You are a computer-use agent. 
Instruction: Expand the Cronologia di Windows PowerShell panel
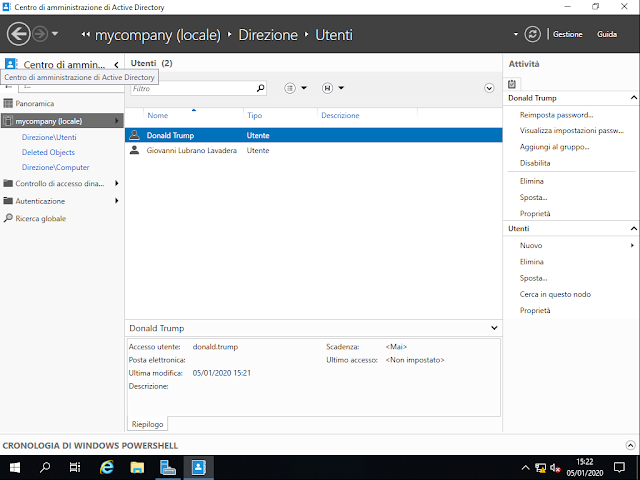(630, 445)
